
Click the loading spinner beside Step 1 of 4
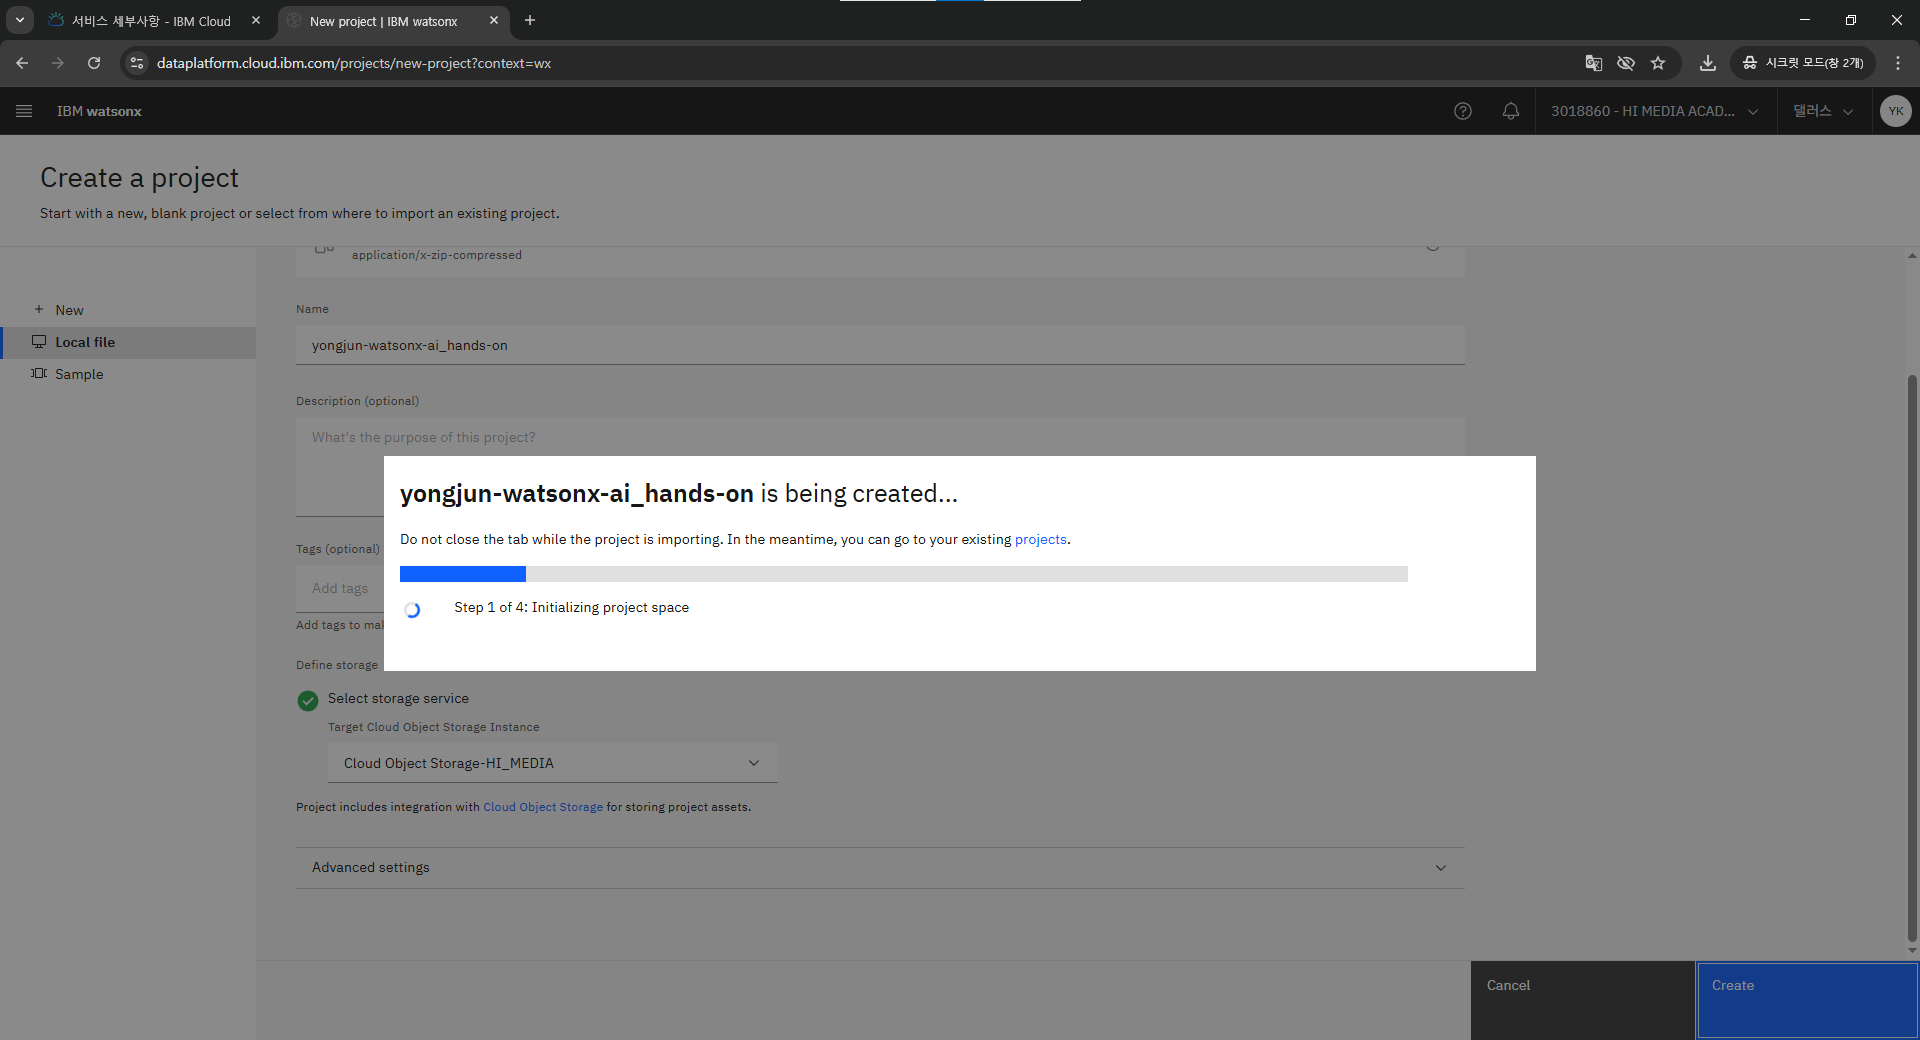(x=412, y=610)
